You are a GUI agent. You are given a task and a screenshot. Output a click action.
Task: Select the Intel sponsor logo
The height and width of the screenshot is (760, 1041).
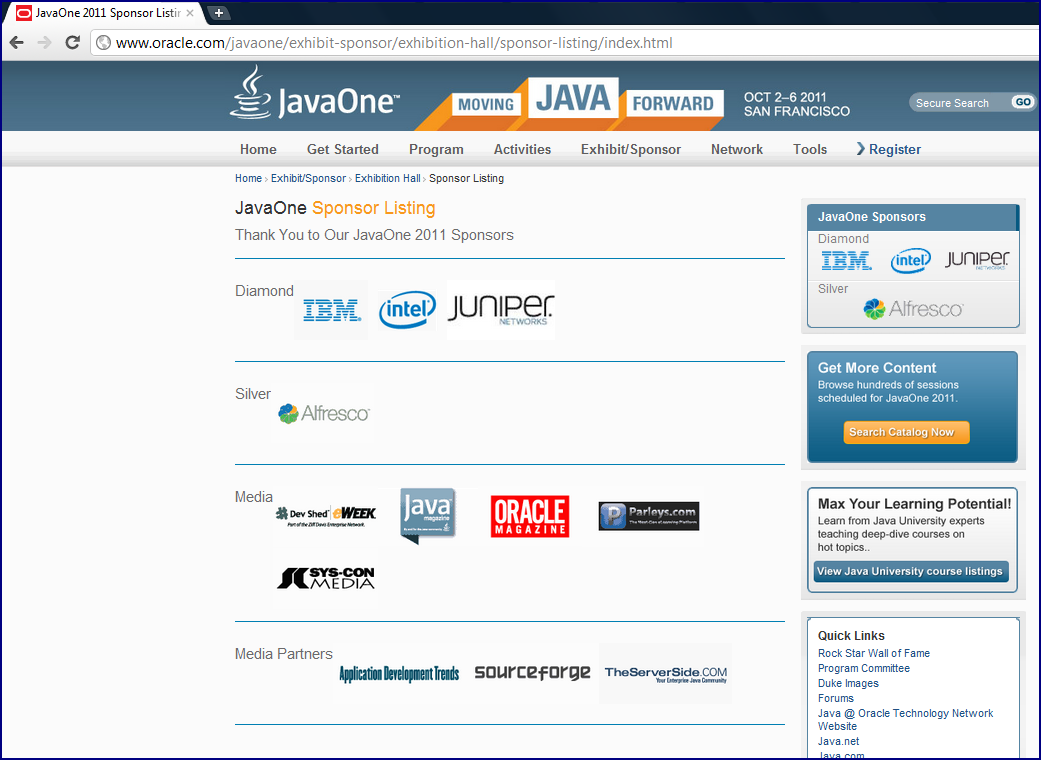point(407,311)
